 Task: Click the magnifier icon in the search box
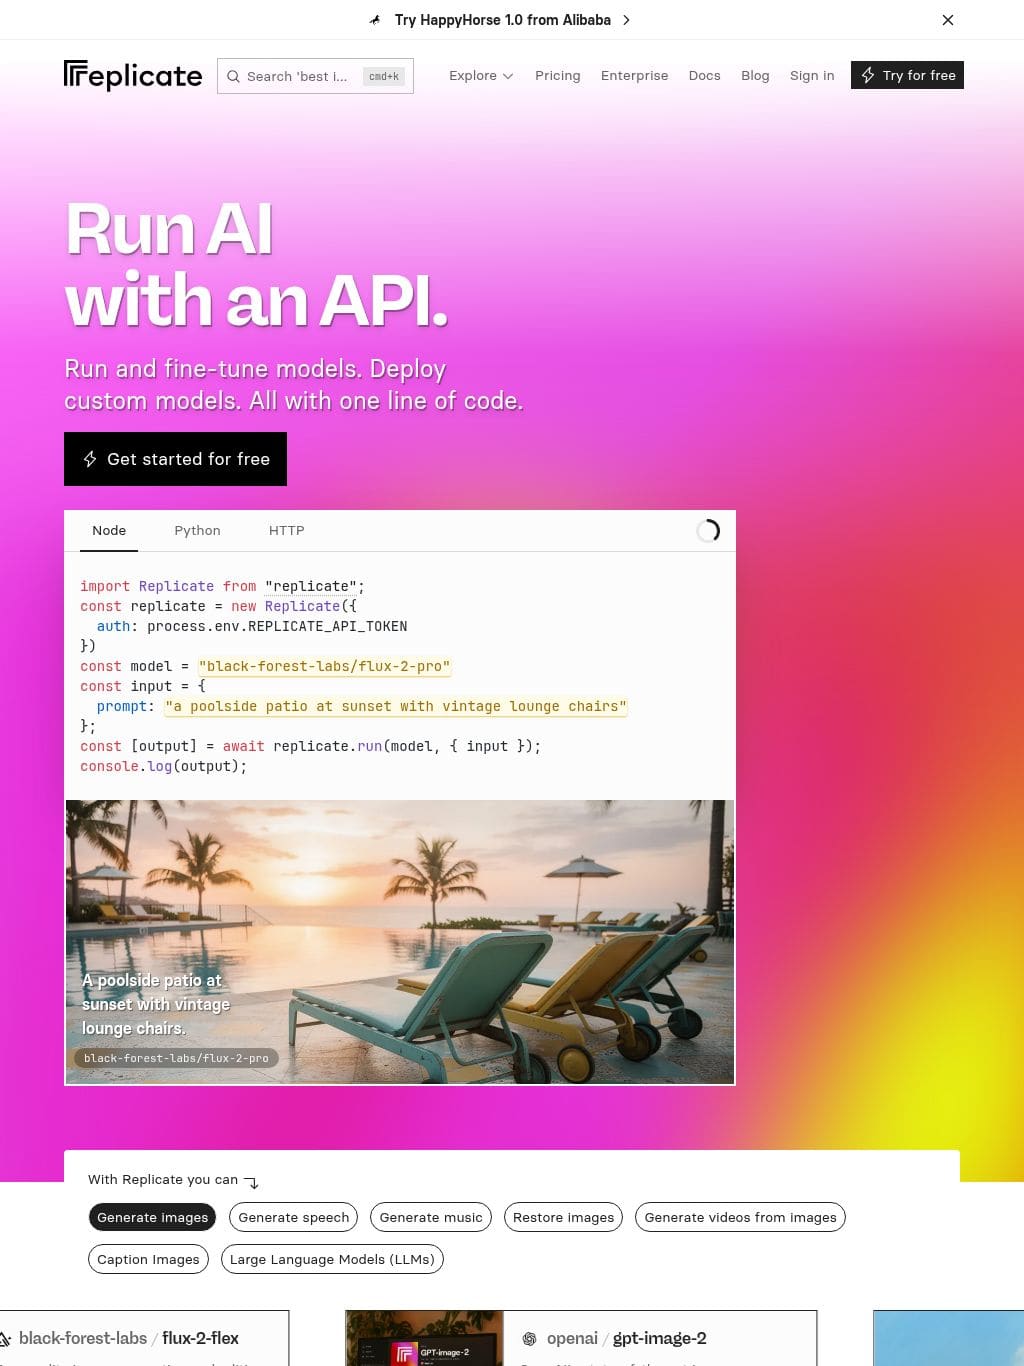coord(234,76)
